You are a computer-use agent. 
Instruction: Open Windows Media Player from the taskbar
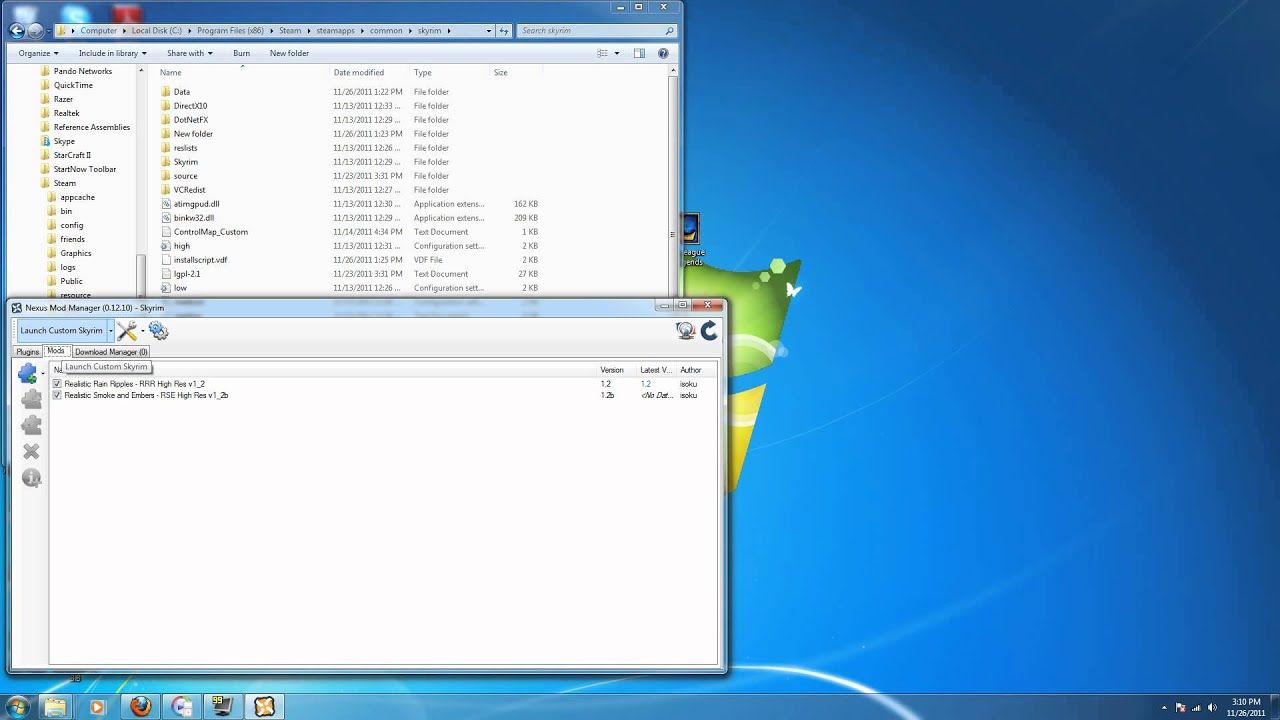(x=97, y=707)
